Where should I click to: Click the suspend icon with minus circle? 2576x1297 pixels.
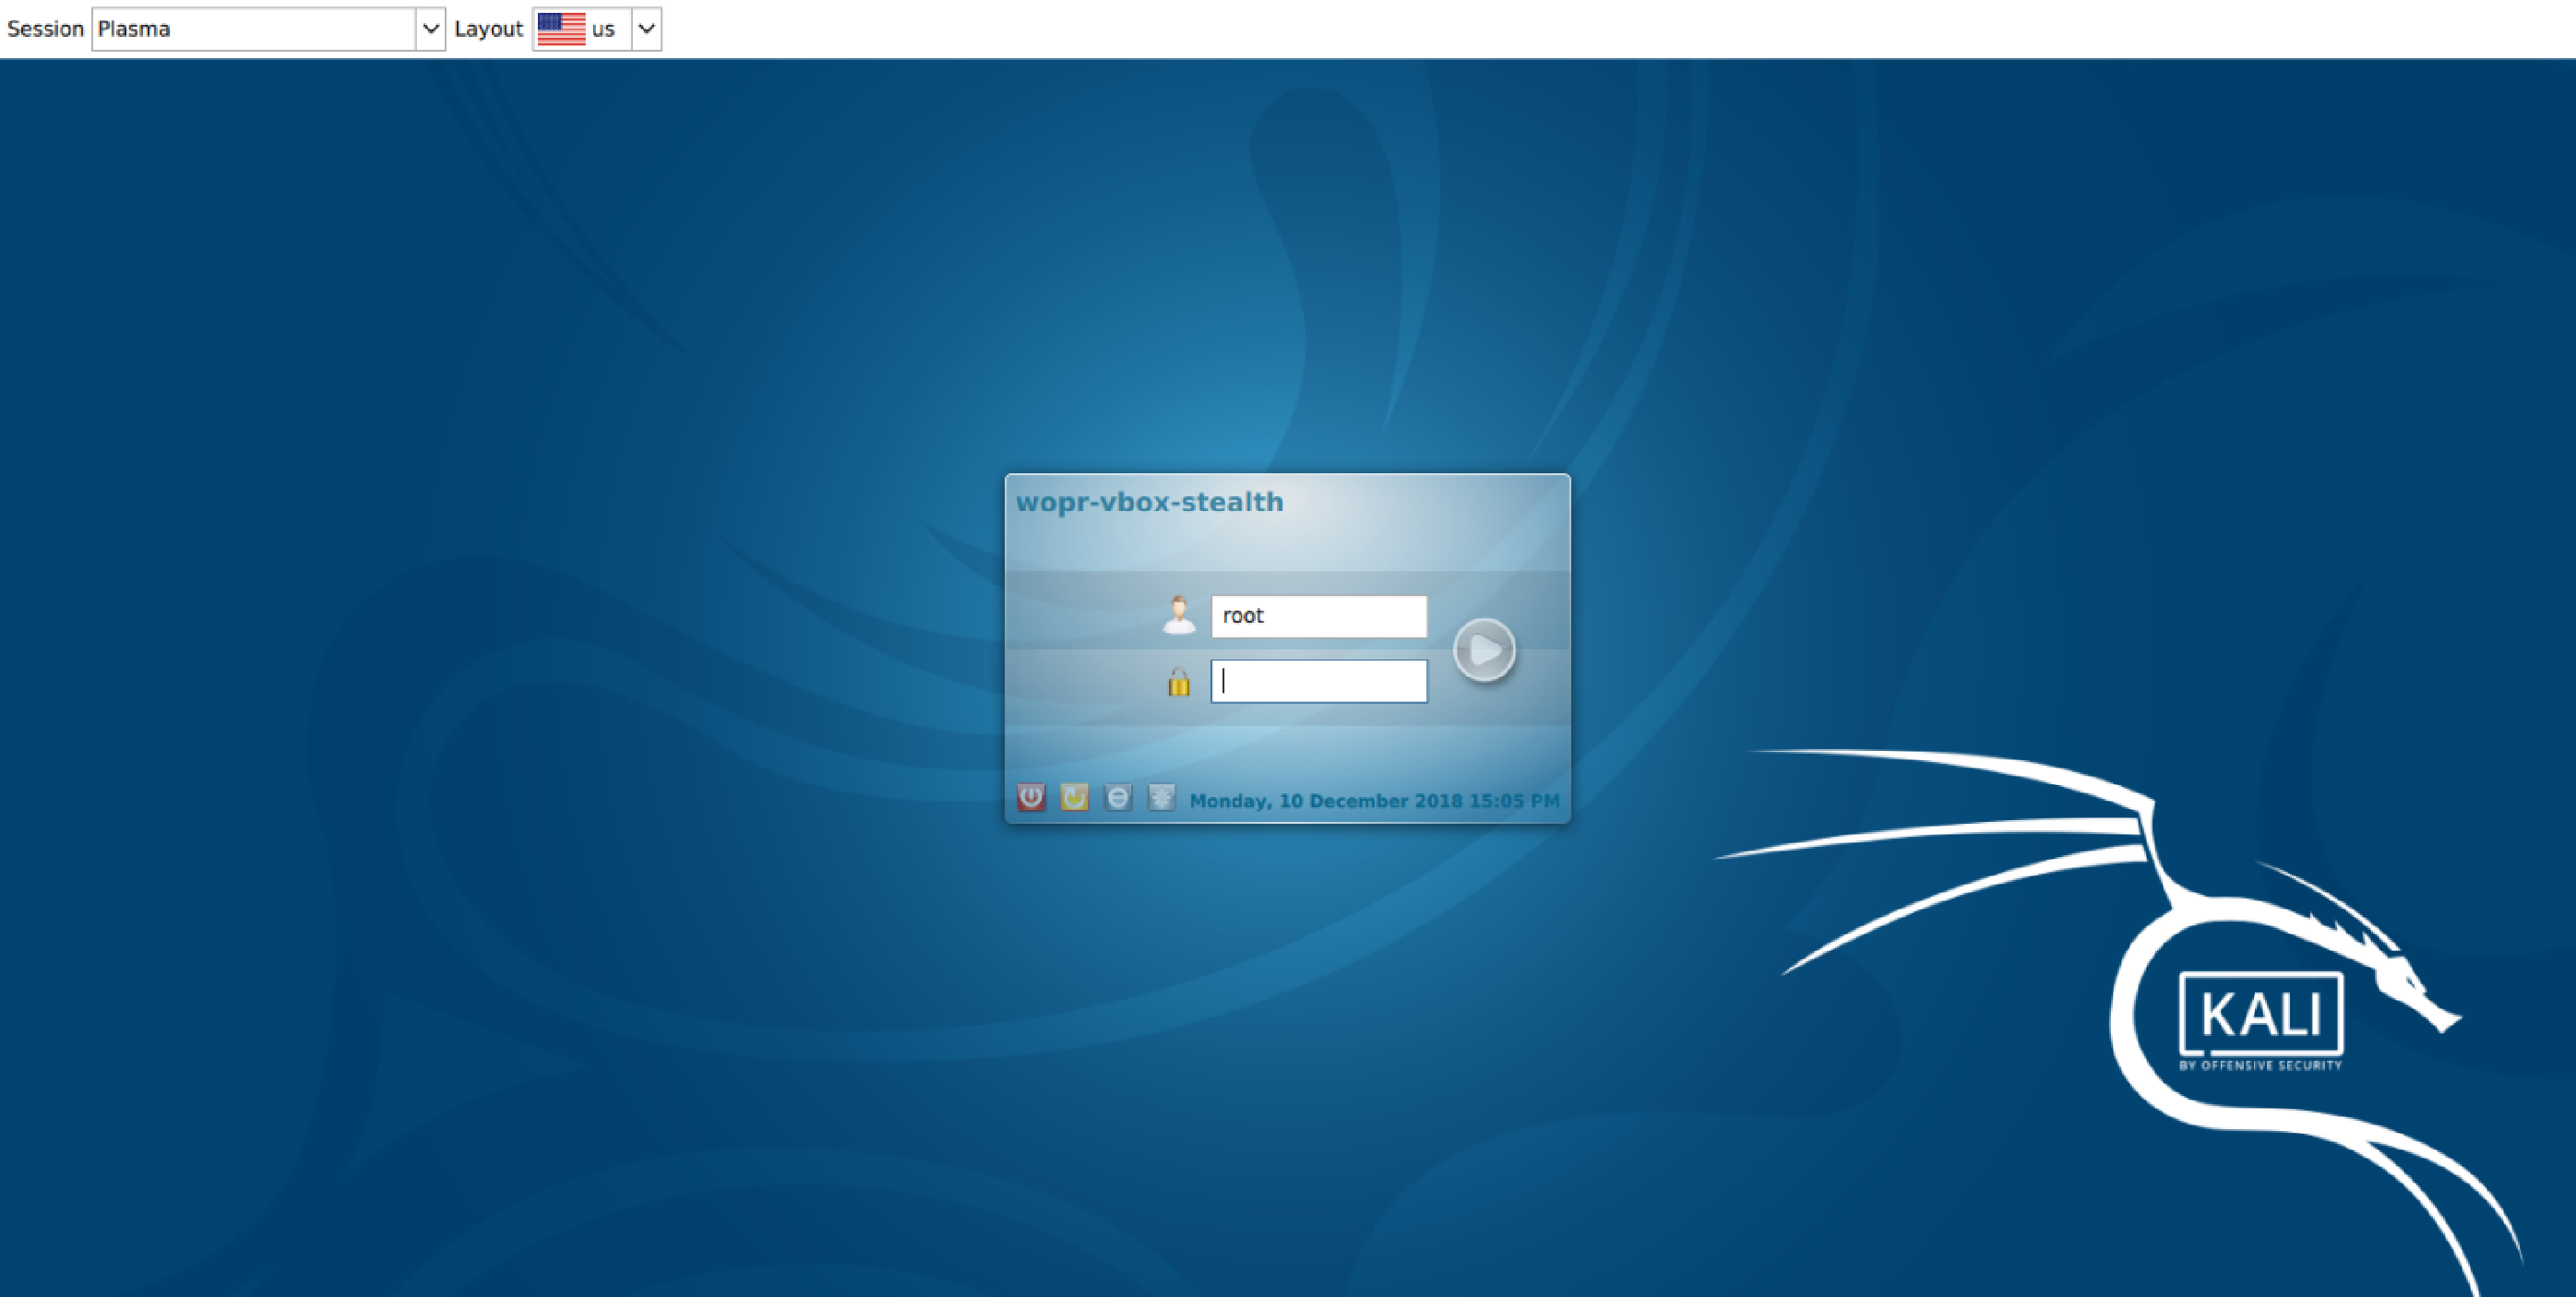(x=1118, y=797)
